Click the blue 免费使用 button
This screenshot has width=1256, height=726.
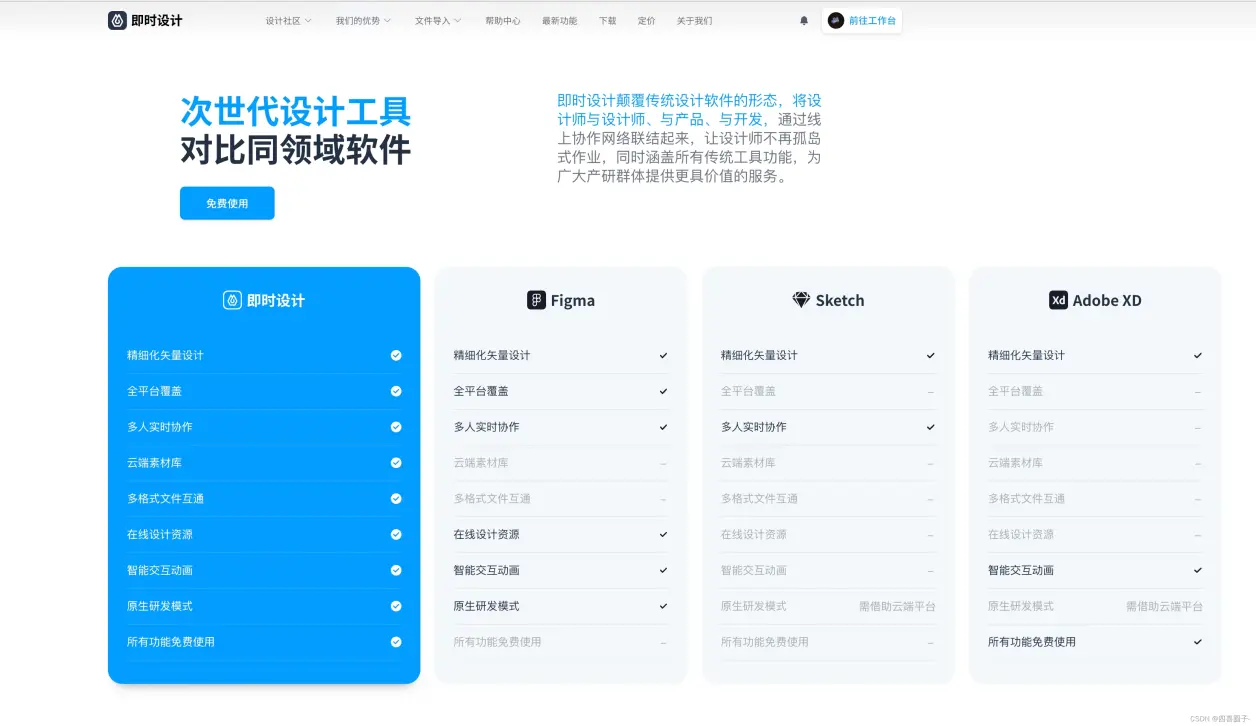pyautogui.click(x=227, y=203)
